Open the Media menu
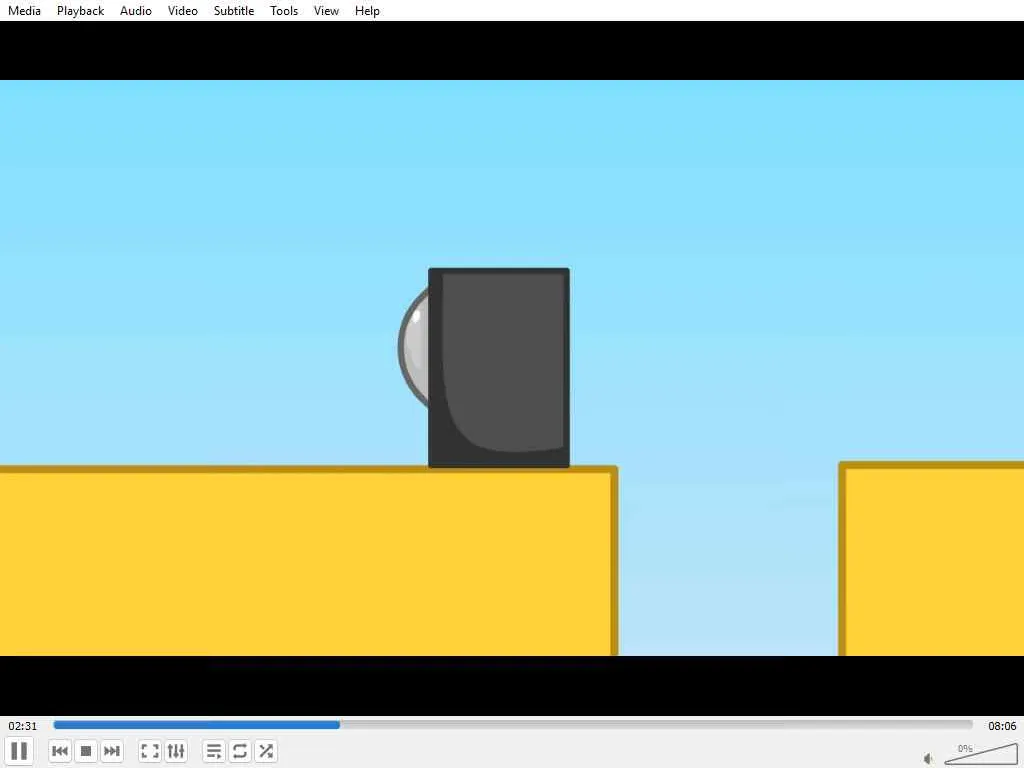This screenshot has width=1024, height=768. click(24, 10)
